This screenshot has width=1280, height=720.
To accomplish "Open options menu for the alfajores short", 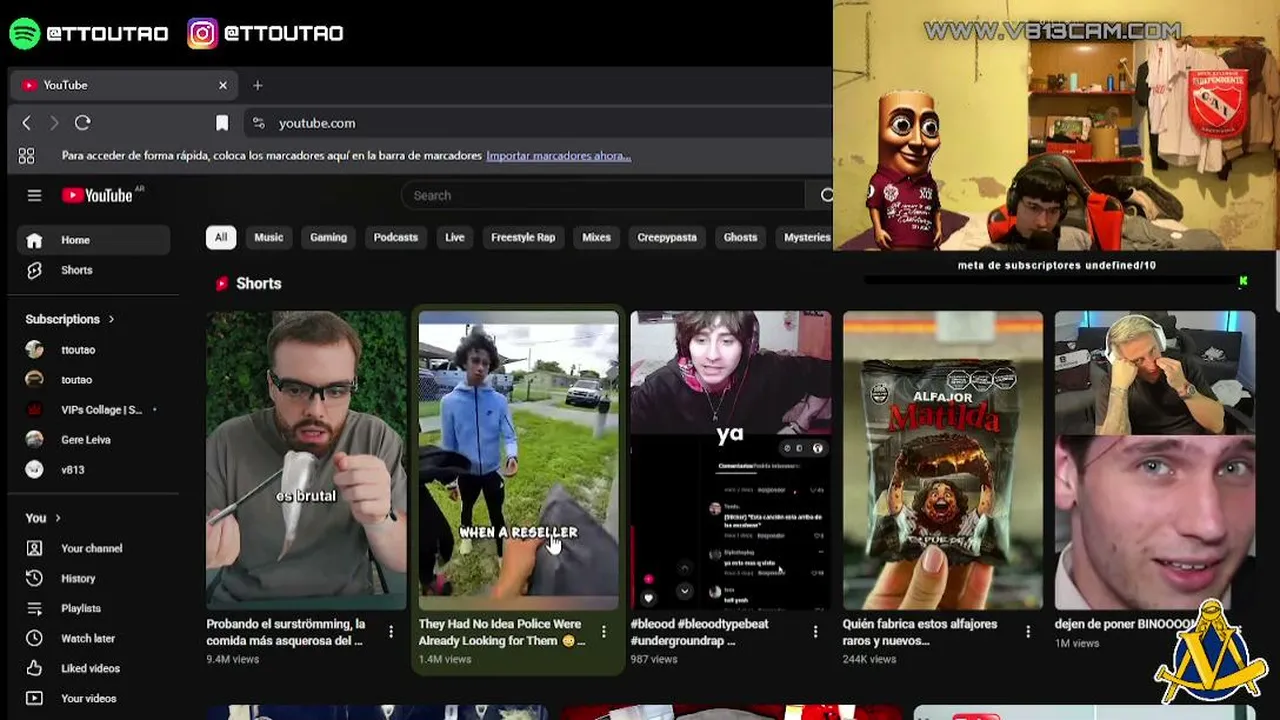I will point(1028,632).
